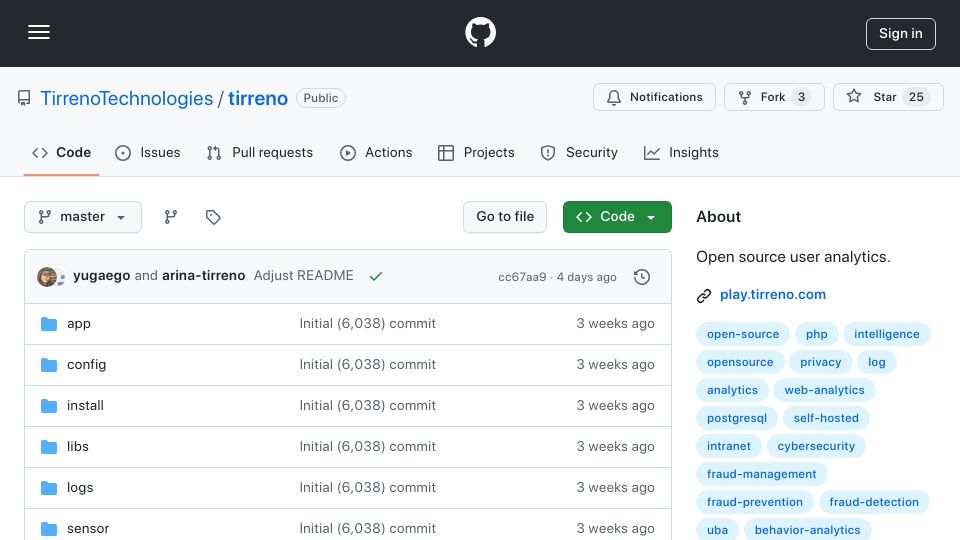Click the branches icon
Image resolution: width=960 pixels, height=540 pixels.
click(171, 217)
